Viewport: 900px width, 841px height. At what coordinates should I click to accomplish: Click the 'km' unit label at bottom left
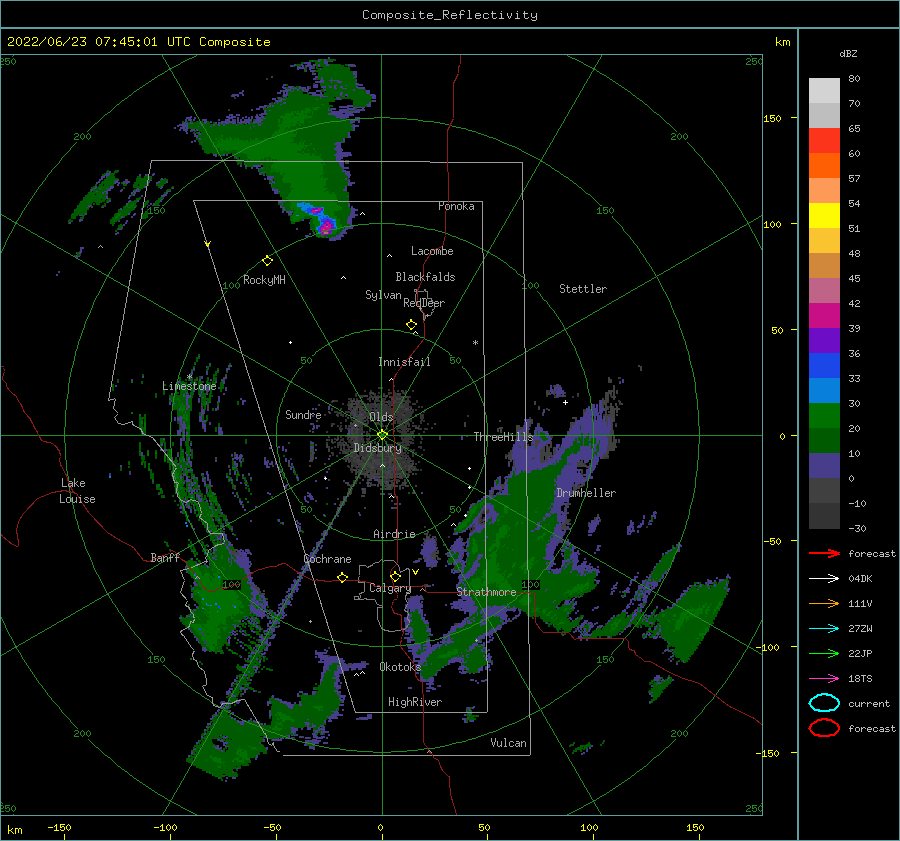pyautogui.click(x=14, y=830)
